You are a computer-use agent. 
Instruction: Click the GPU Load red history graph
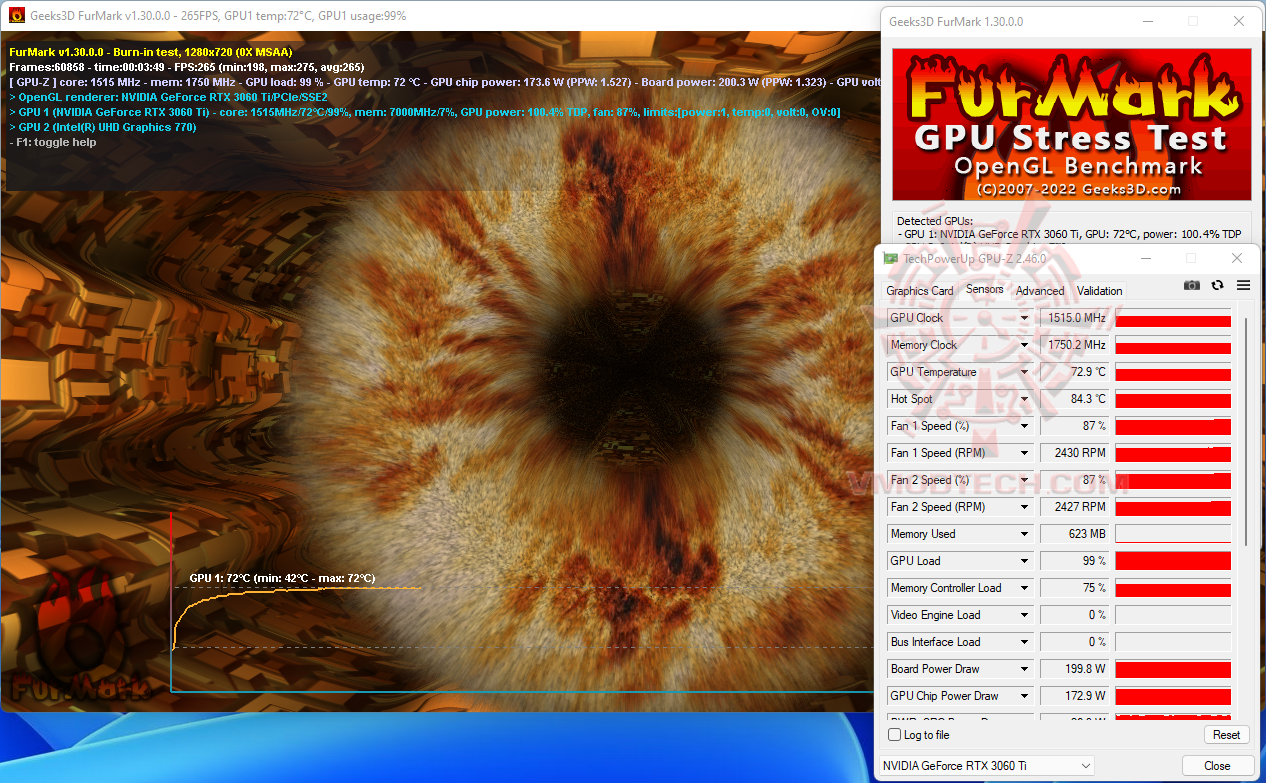[1173, 561]
